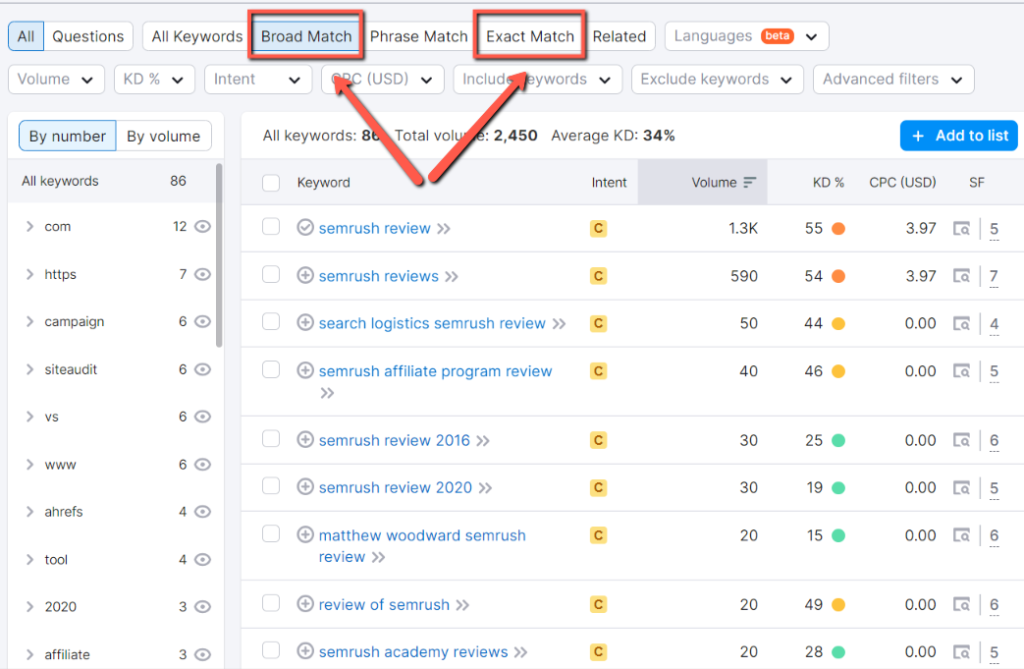This screenshot has height=669, width=1024.
Task: Click plus icon next to "search logistics semrush review"
Action: coord(305,323)
